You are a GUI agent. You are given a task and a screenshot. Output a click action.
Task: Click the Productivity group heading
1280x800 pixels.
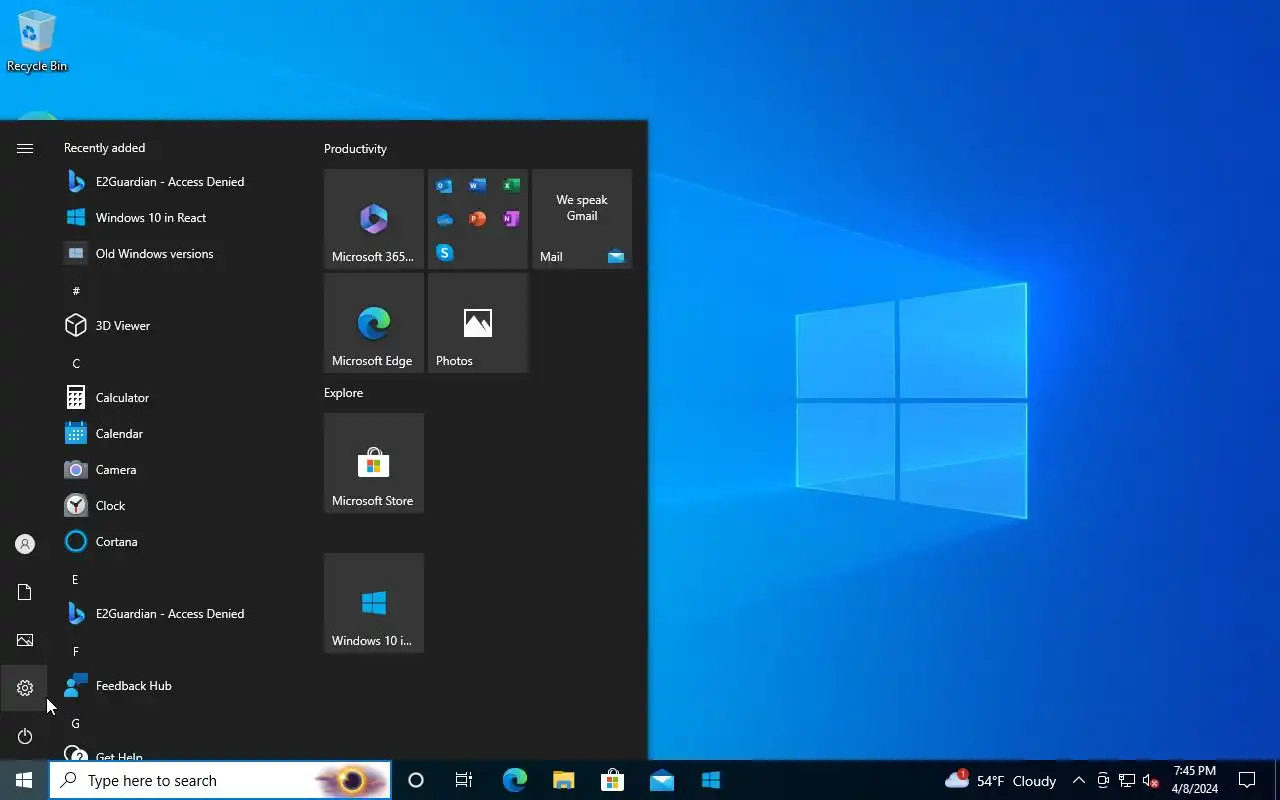click(x=355, y=149)
